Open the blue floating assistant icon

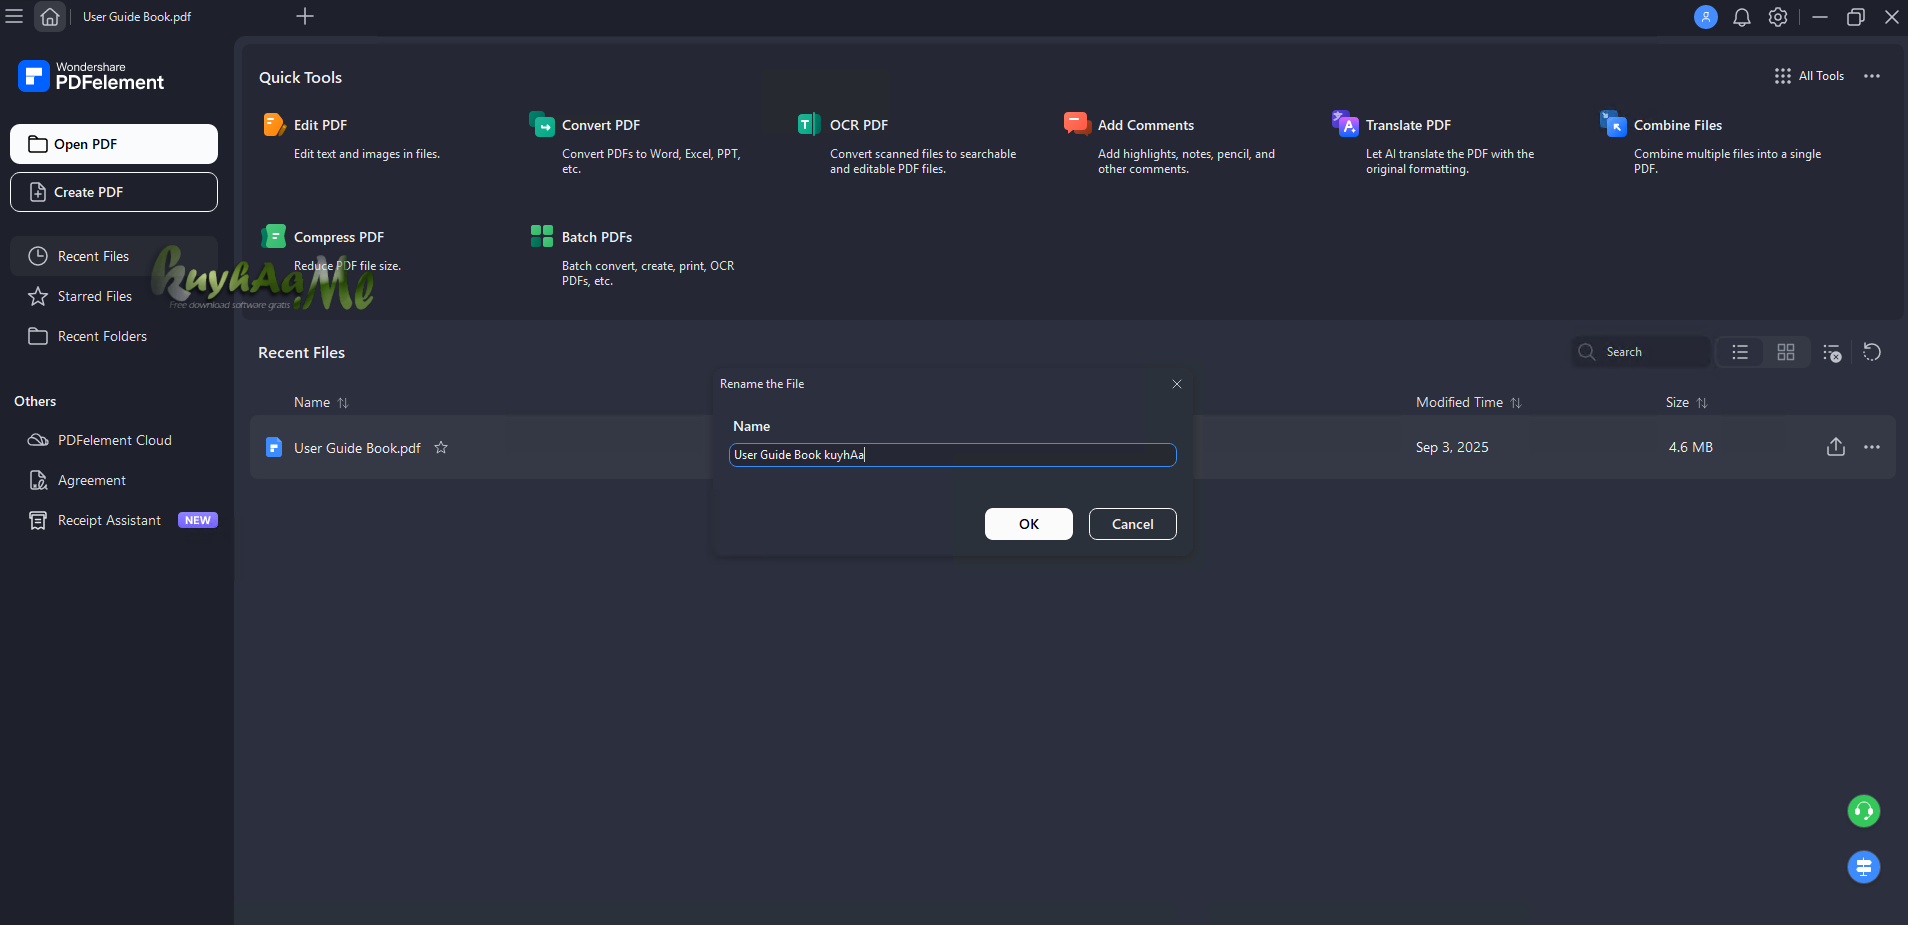click(x=1864, y=867)
